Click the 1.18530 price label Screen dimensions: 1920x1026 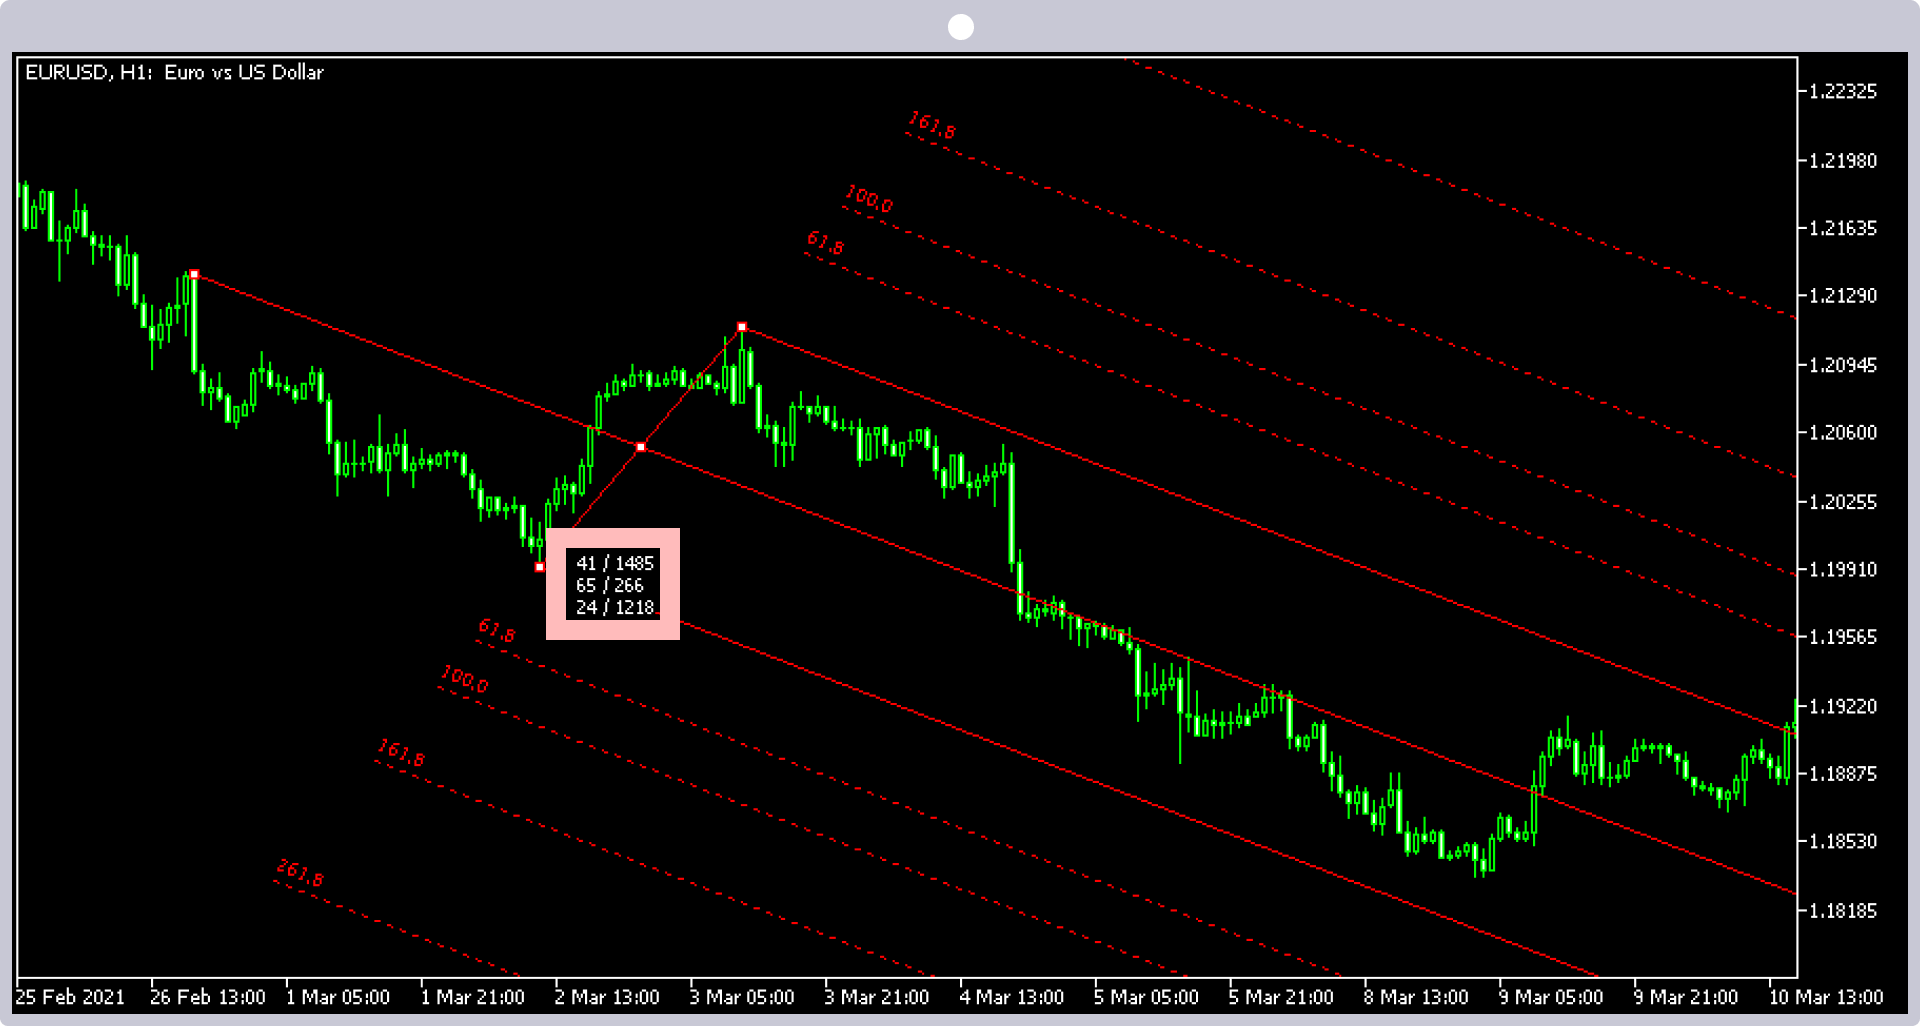pos(1843,842)
